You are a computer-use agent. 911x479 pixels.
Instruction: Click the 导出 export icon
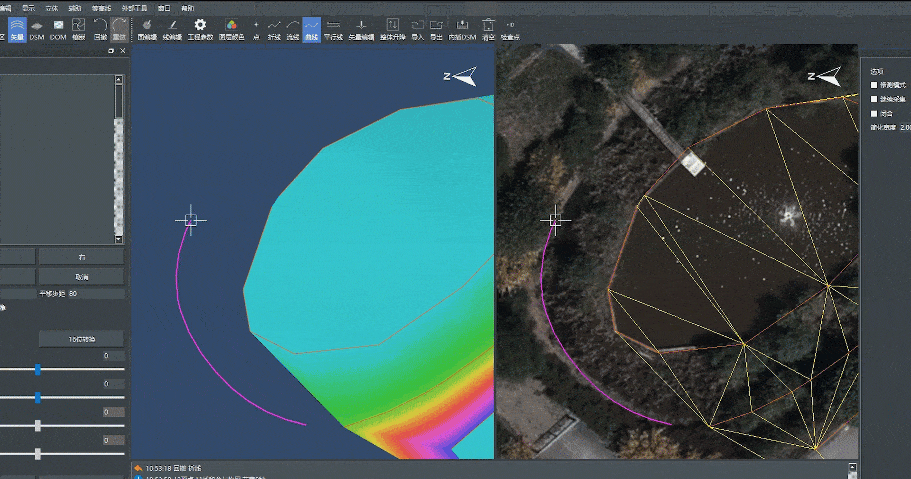click(x=436, y=27)
